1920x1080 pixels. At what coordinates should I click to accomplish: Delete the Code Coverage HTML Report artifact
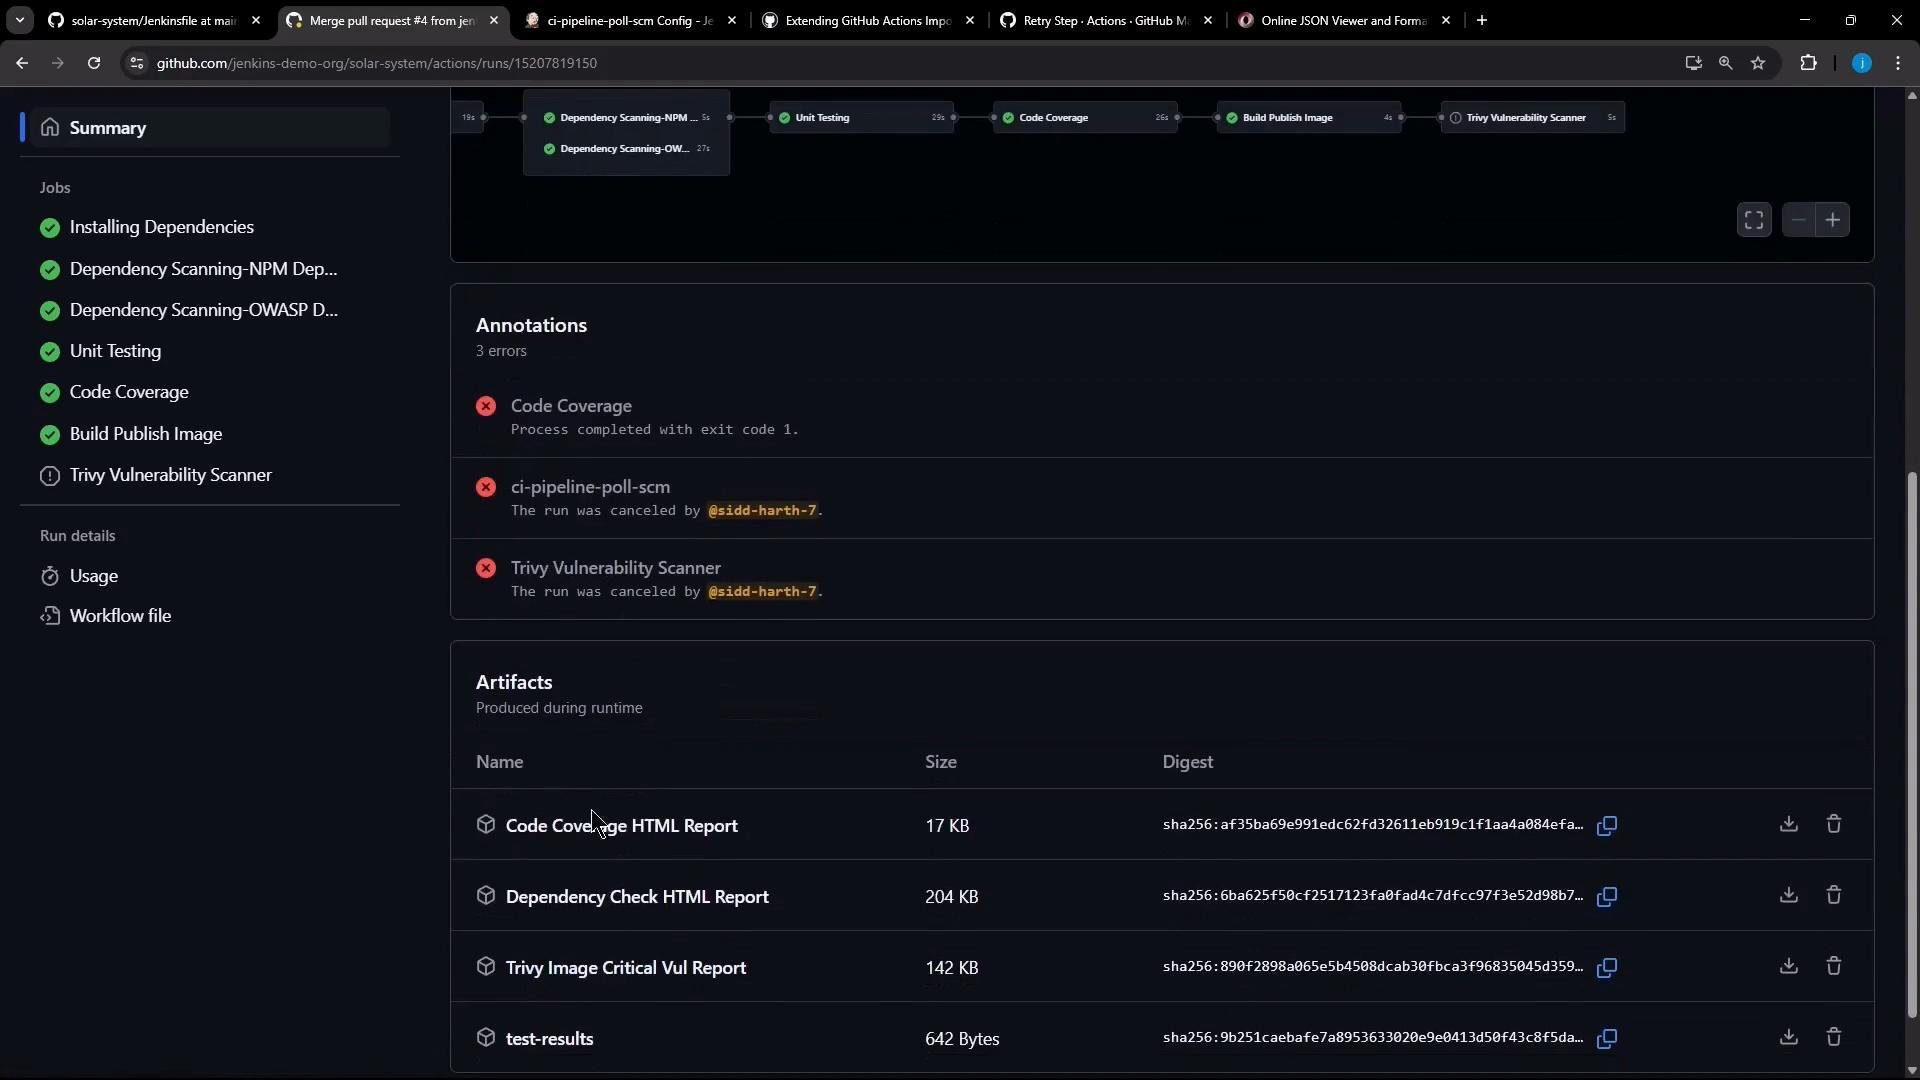click(x=1834, y=824)
